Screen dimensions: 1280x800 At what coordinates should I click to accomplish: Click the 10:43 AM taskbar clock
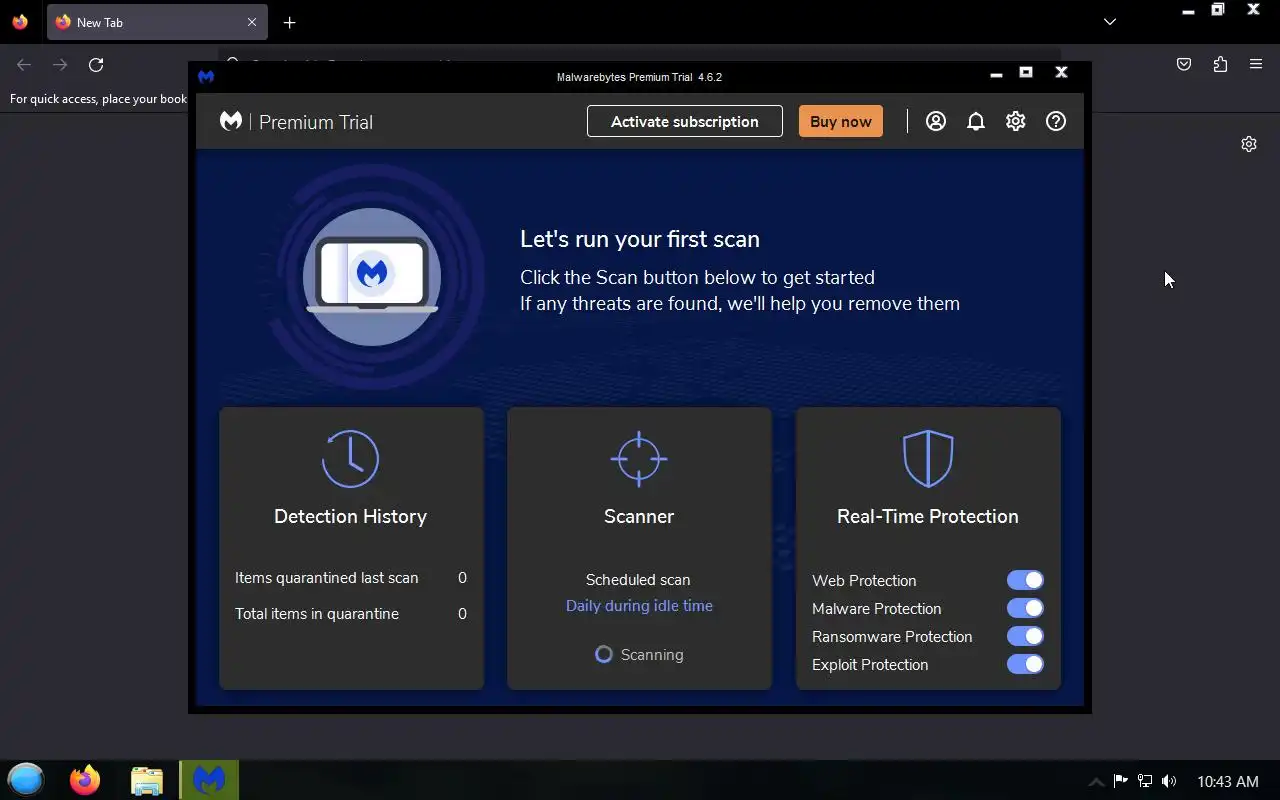click(x=1228, y=781)
